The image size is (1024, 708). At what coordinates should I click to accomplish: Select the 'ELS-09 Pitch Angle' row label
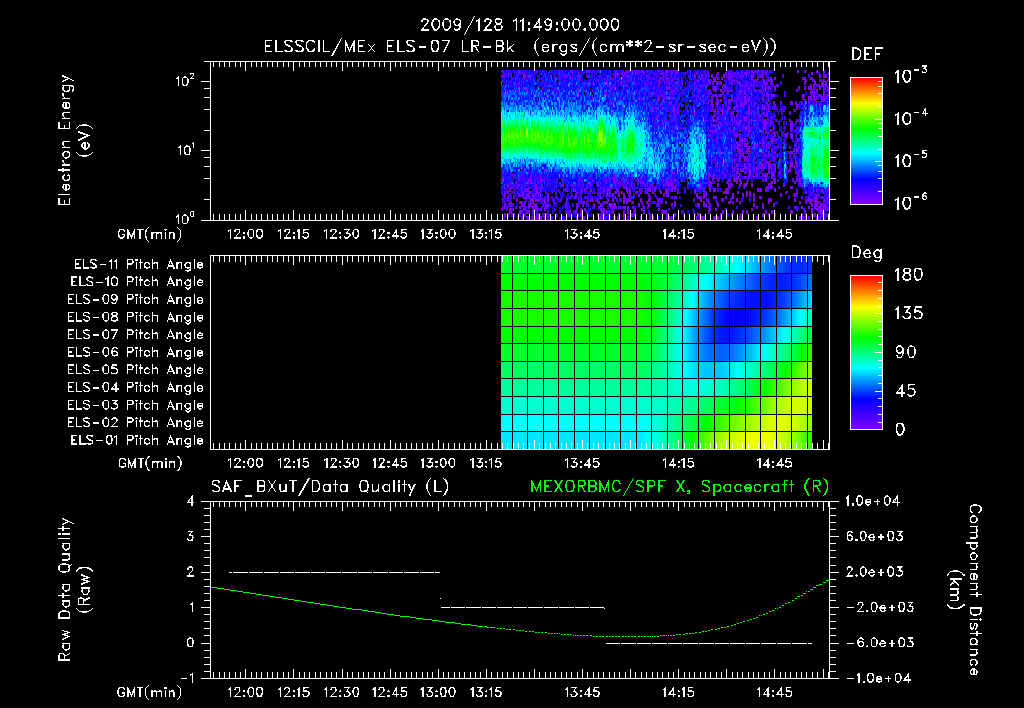click(136, 300)
